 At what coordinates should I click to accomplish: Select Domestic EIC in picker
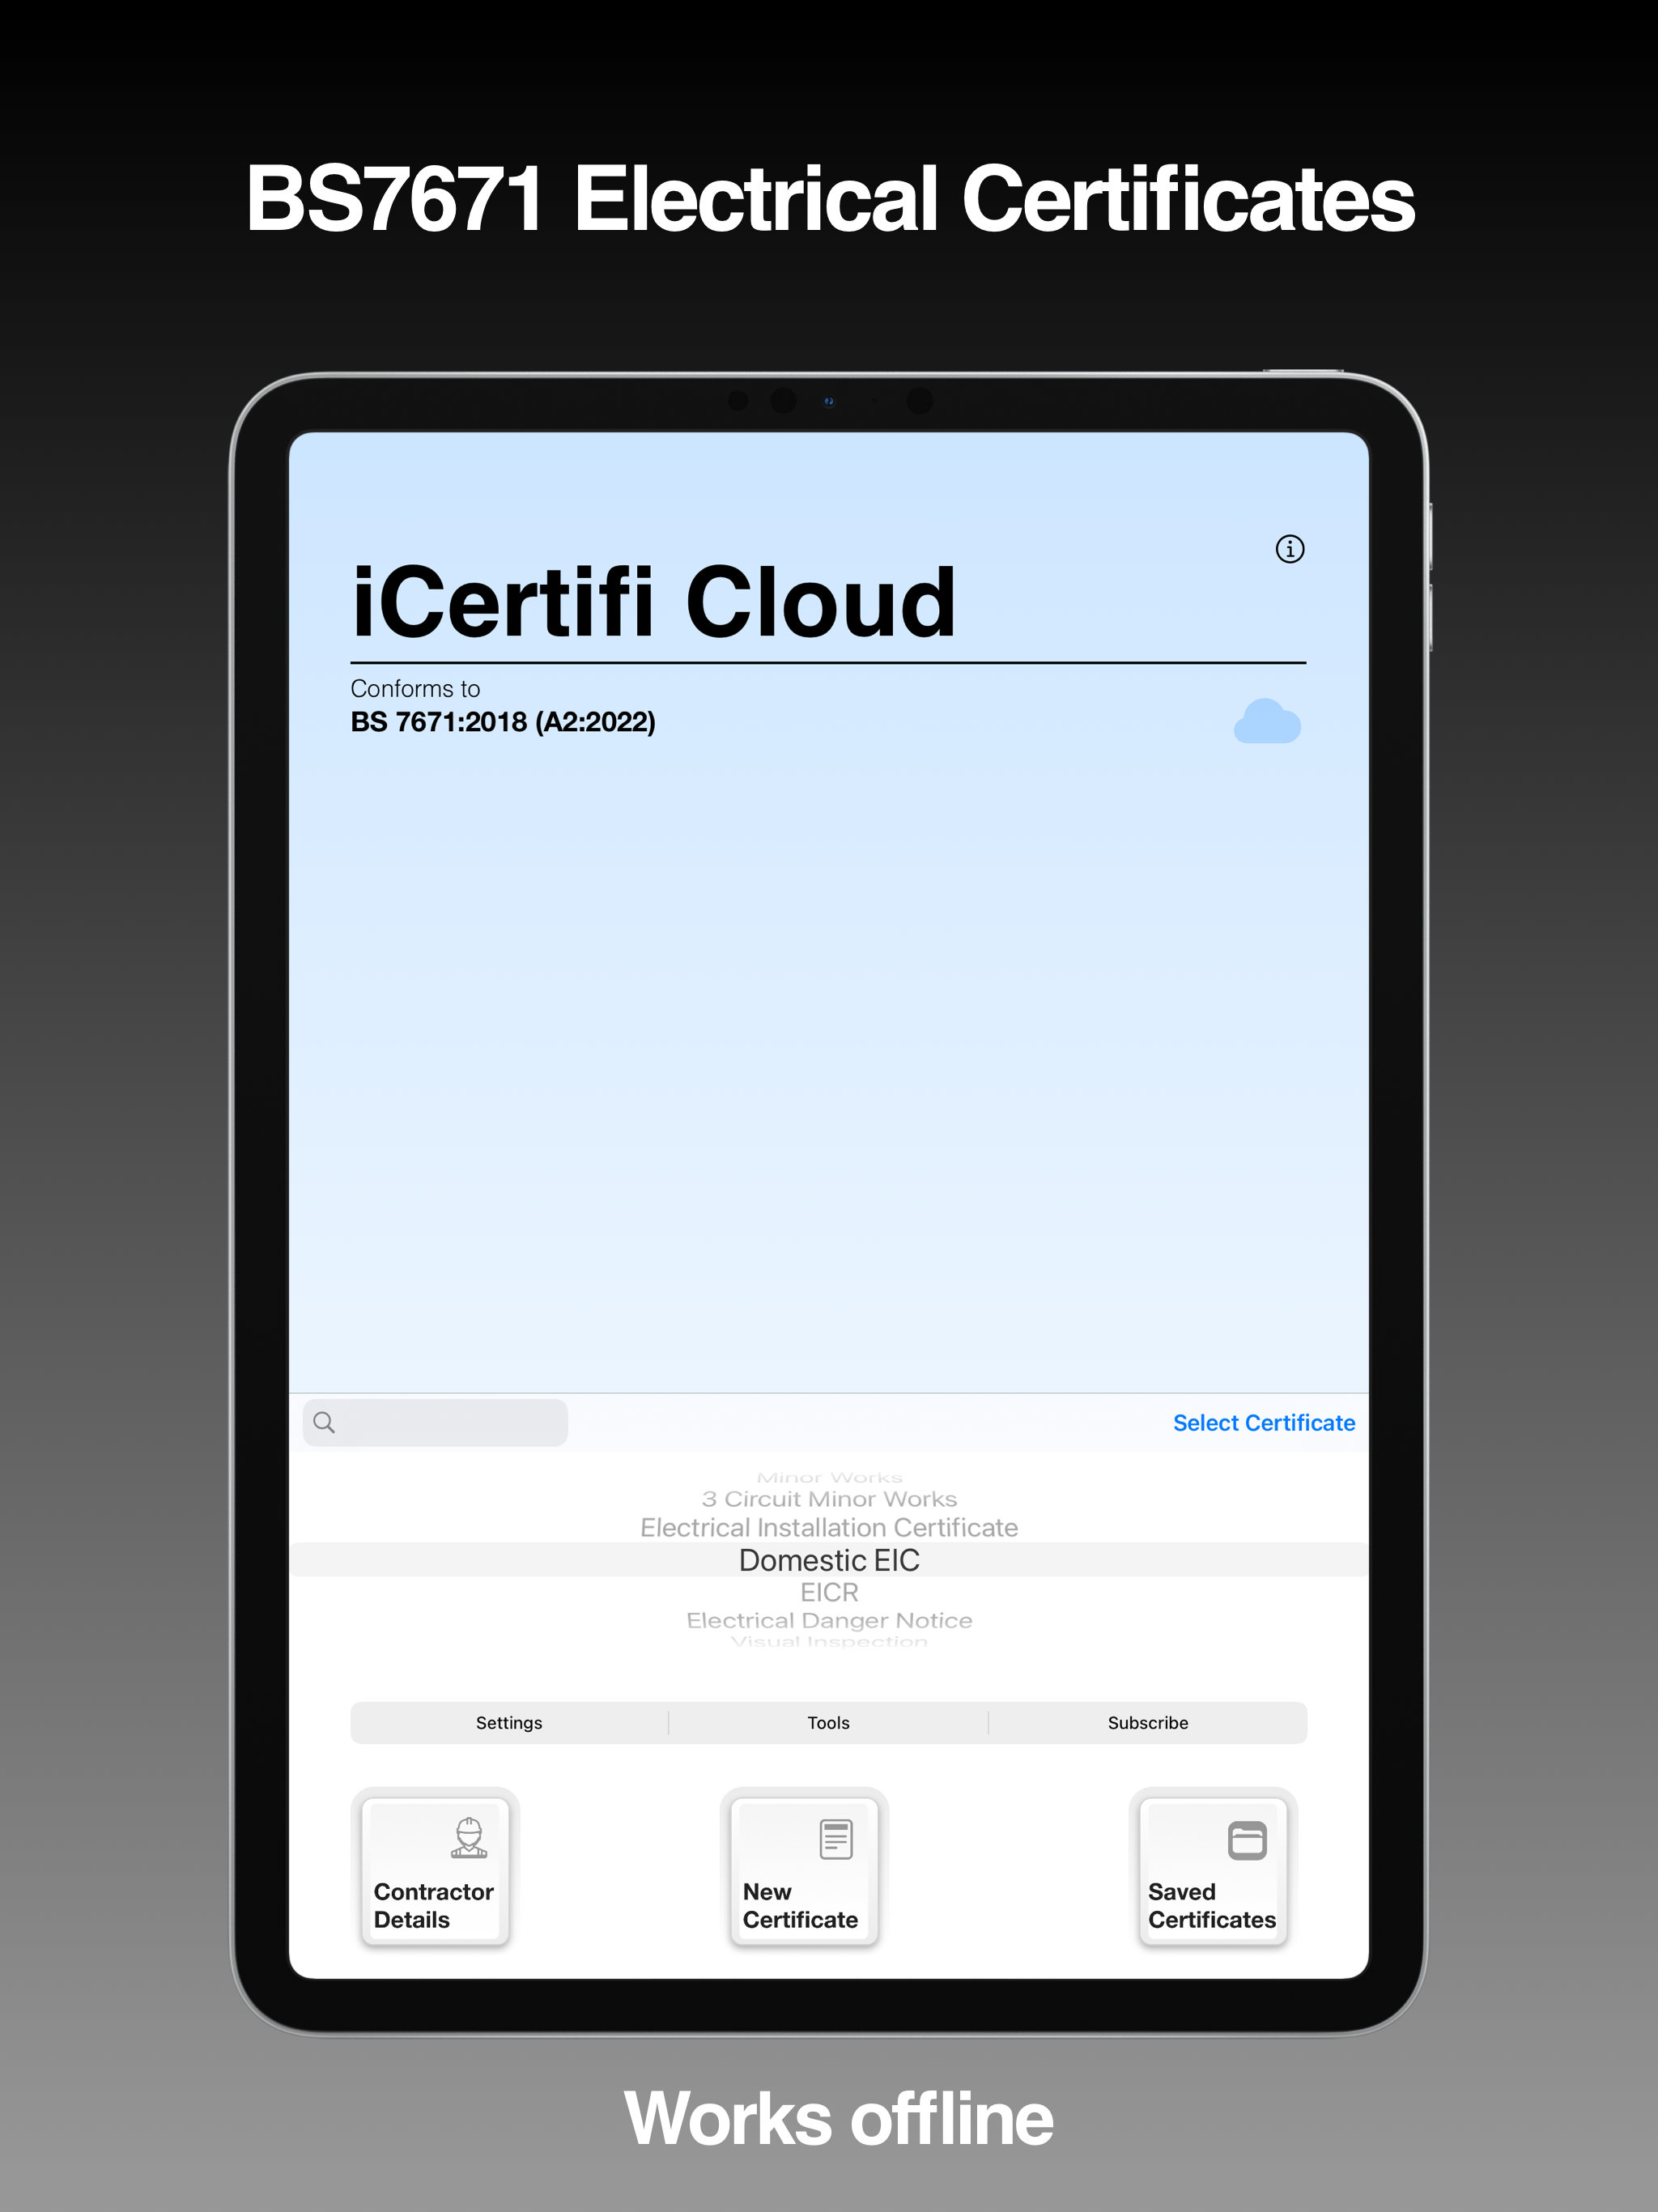click(x=829, y=1560)
